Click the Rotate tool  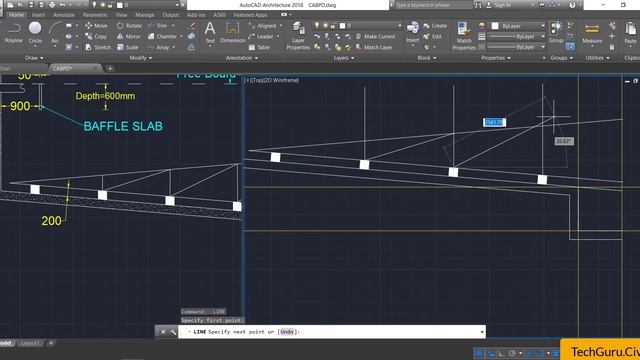(x=129, y=26)
